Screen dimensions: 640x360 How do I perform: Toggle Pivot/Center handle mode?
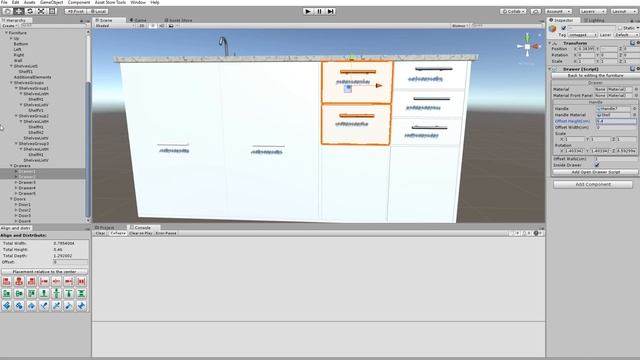pyautogui.click(x=75, y=11)
